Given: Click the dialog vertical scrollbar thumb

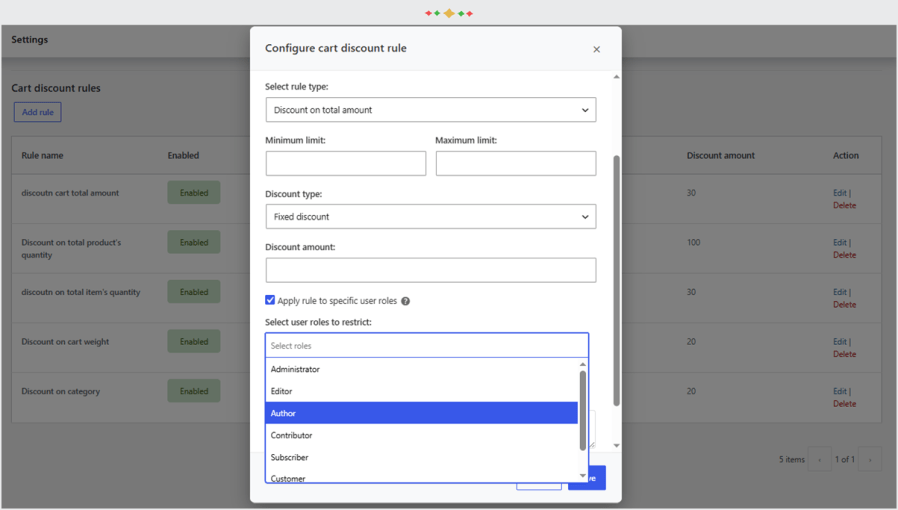Looking at the screenshot, I should 617,280.
